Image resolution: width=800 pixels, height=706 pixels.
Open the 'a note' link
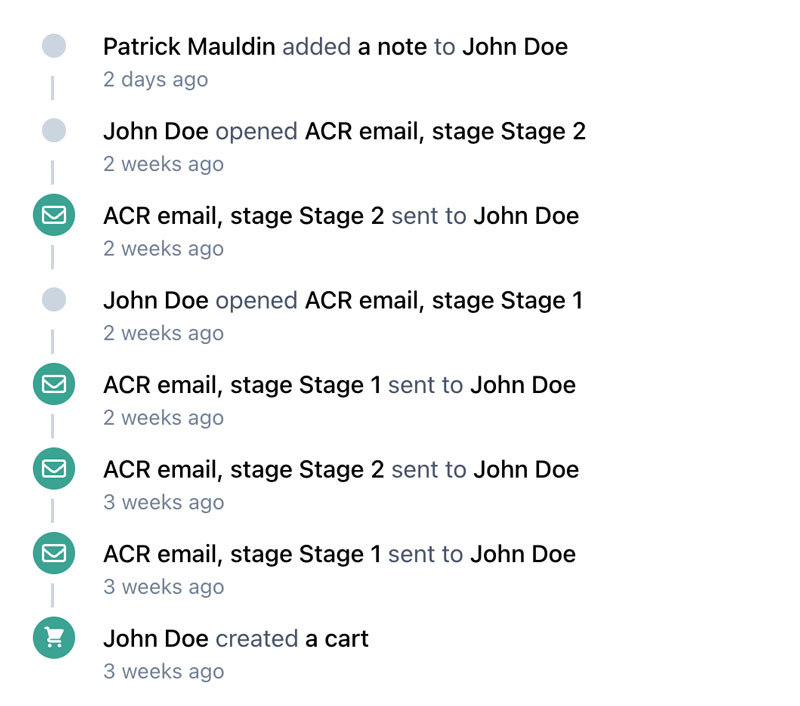(x=392, y=46)
